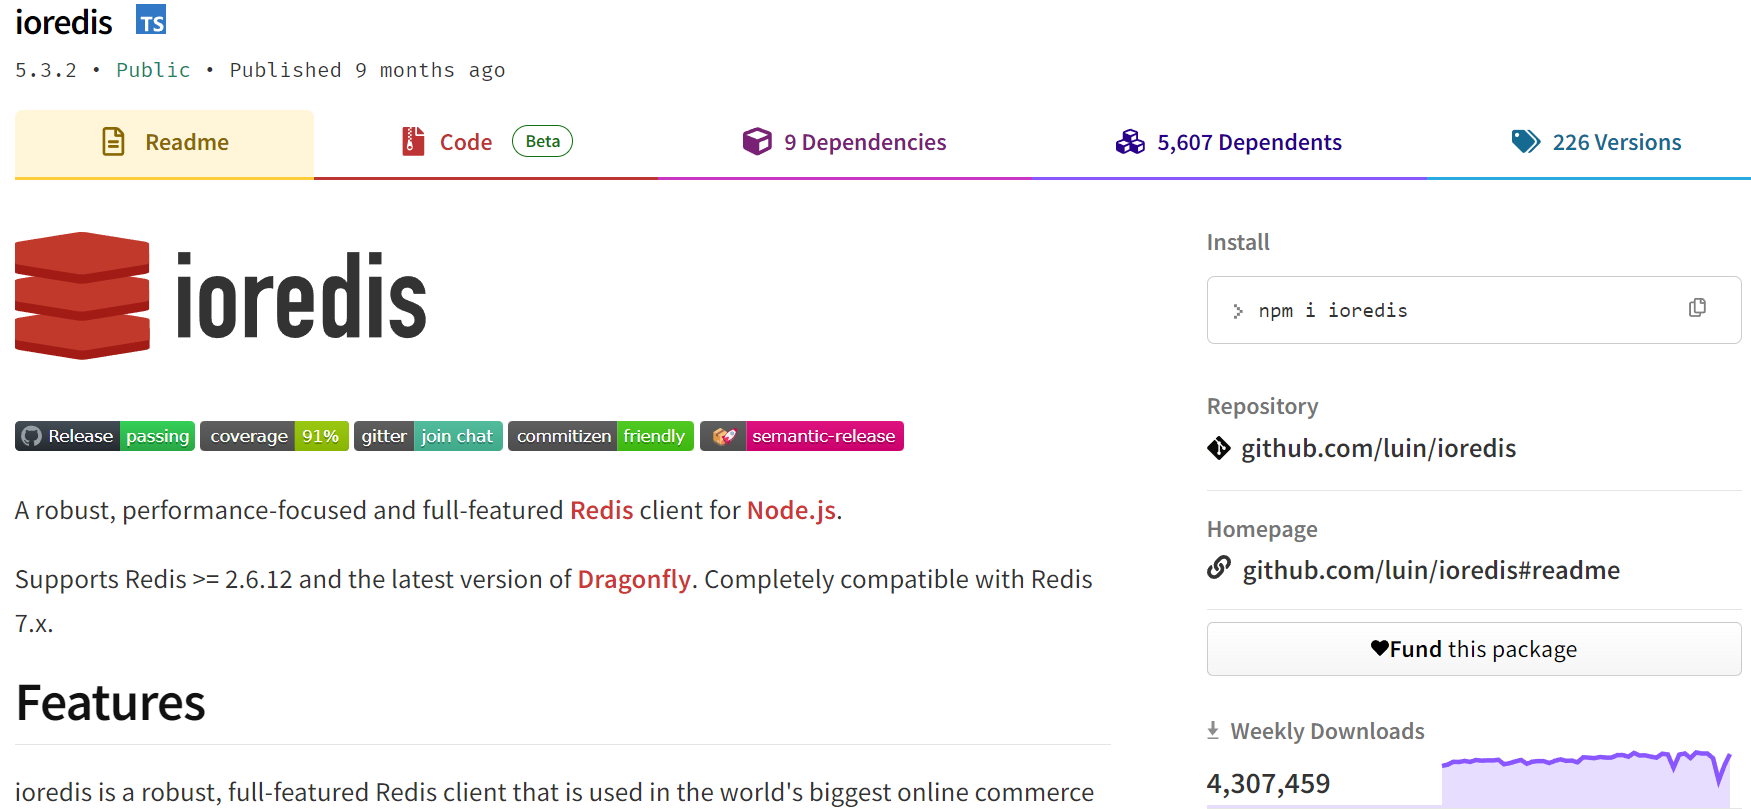
Task: Click the heart icon on Fund button
Action: coord(1380,648)
